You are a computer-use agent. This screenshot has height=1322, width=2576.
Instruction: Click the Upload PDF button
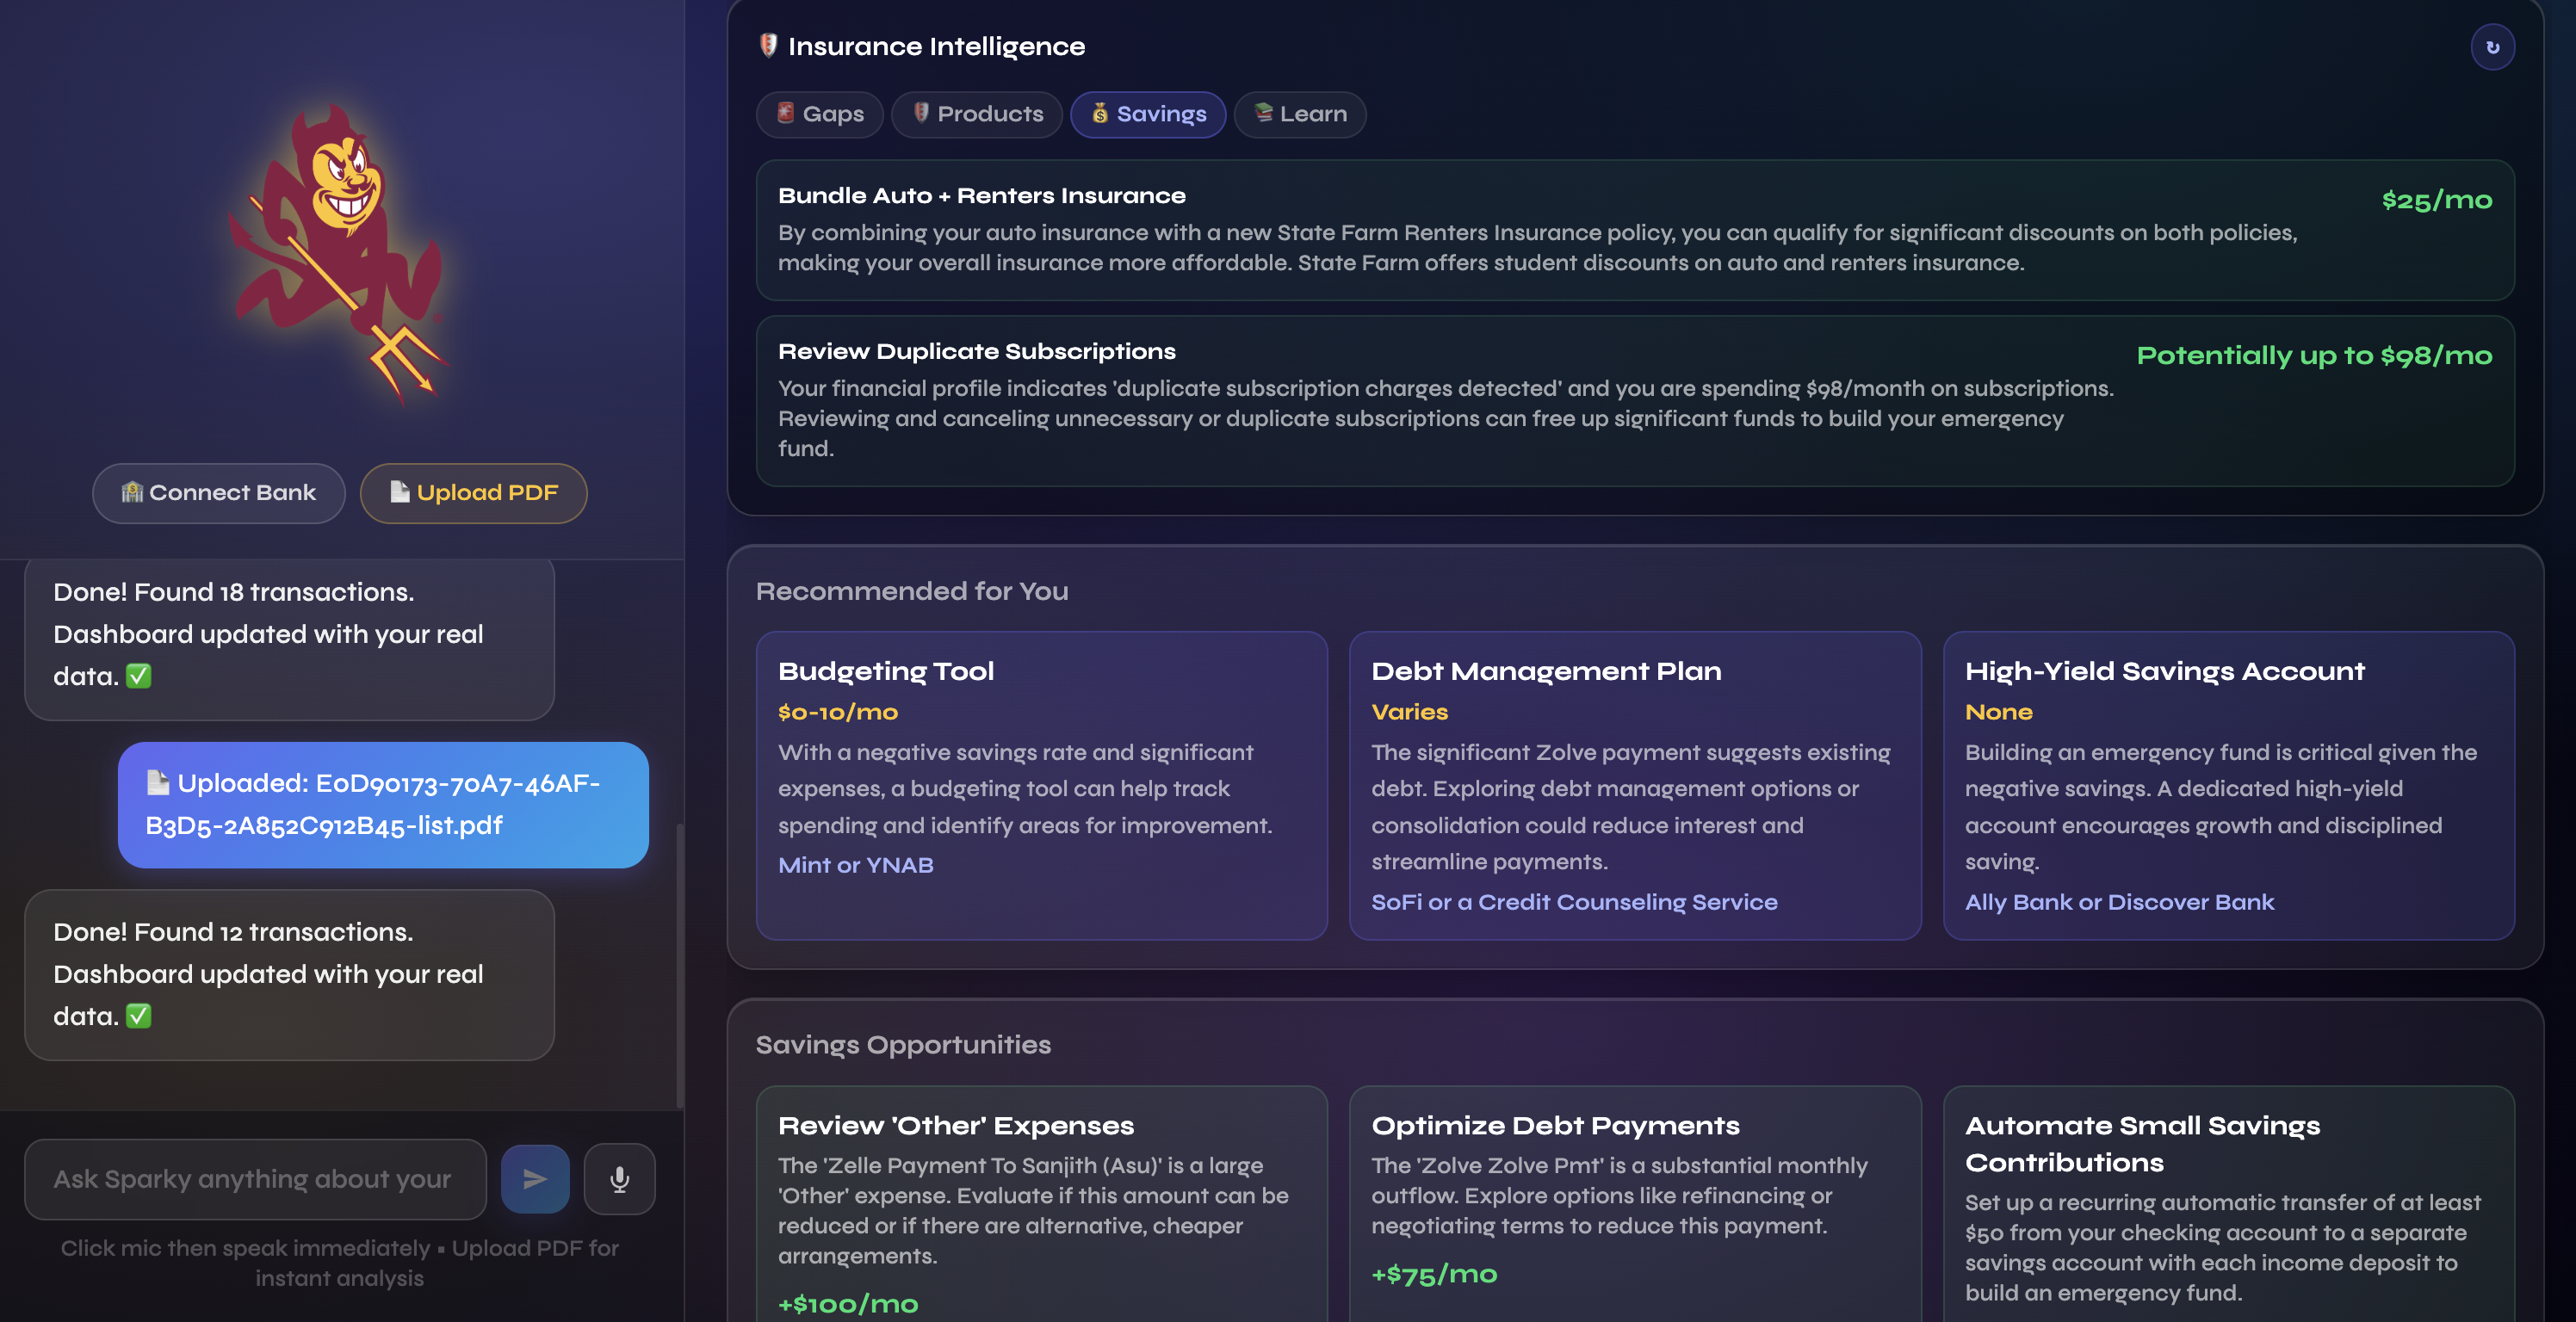click(473, 492)
